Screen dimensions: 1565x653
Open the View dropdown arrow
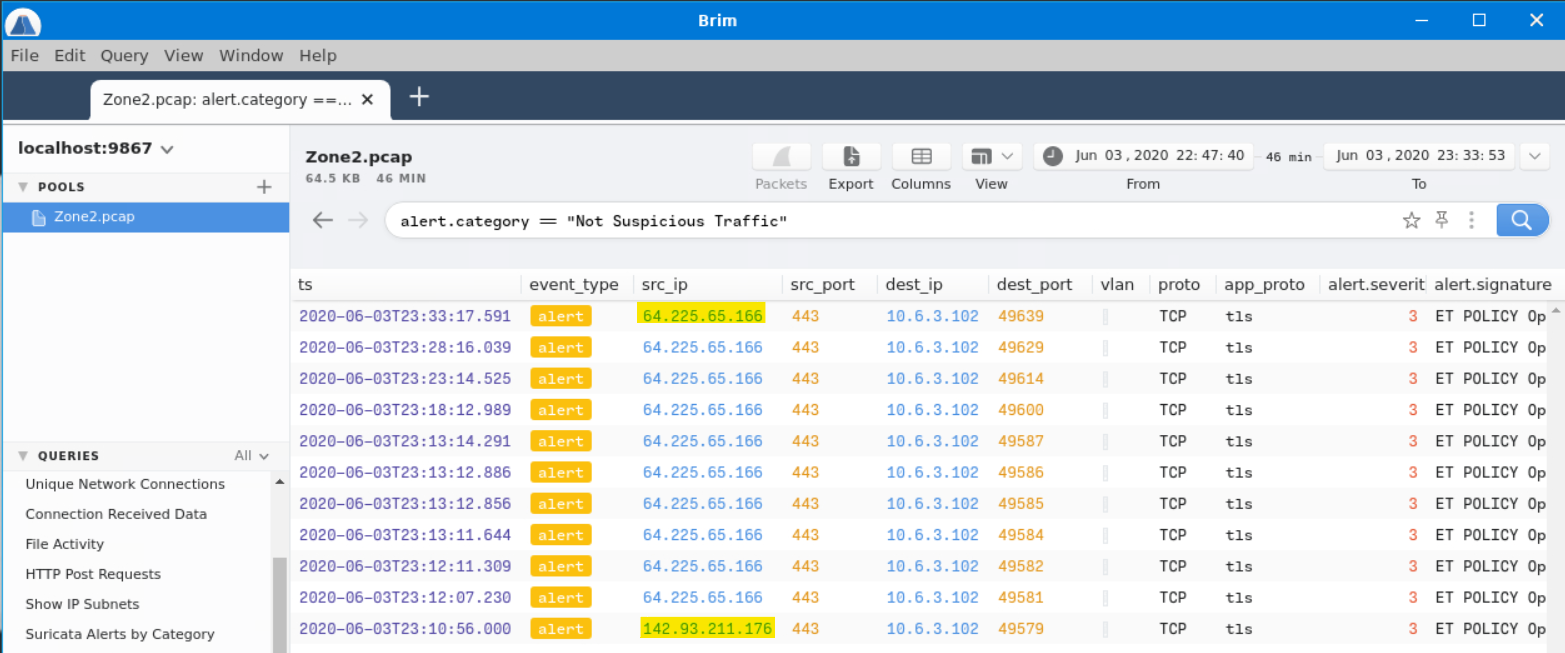click(x=1007, y=156)
